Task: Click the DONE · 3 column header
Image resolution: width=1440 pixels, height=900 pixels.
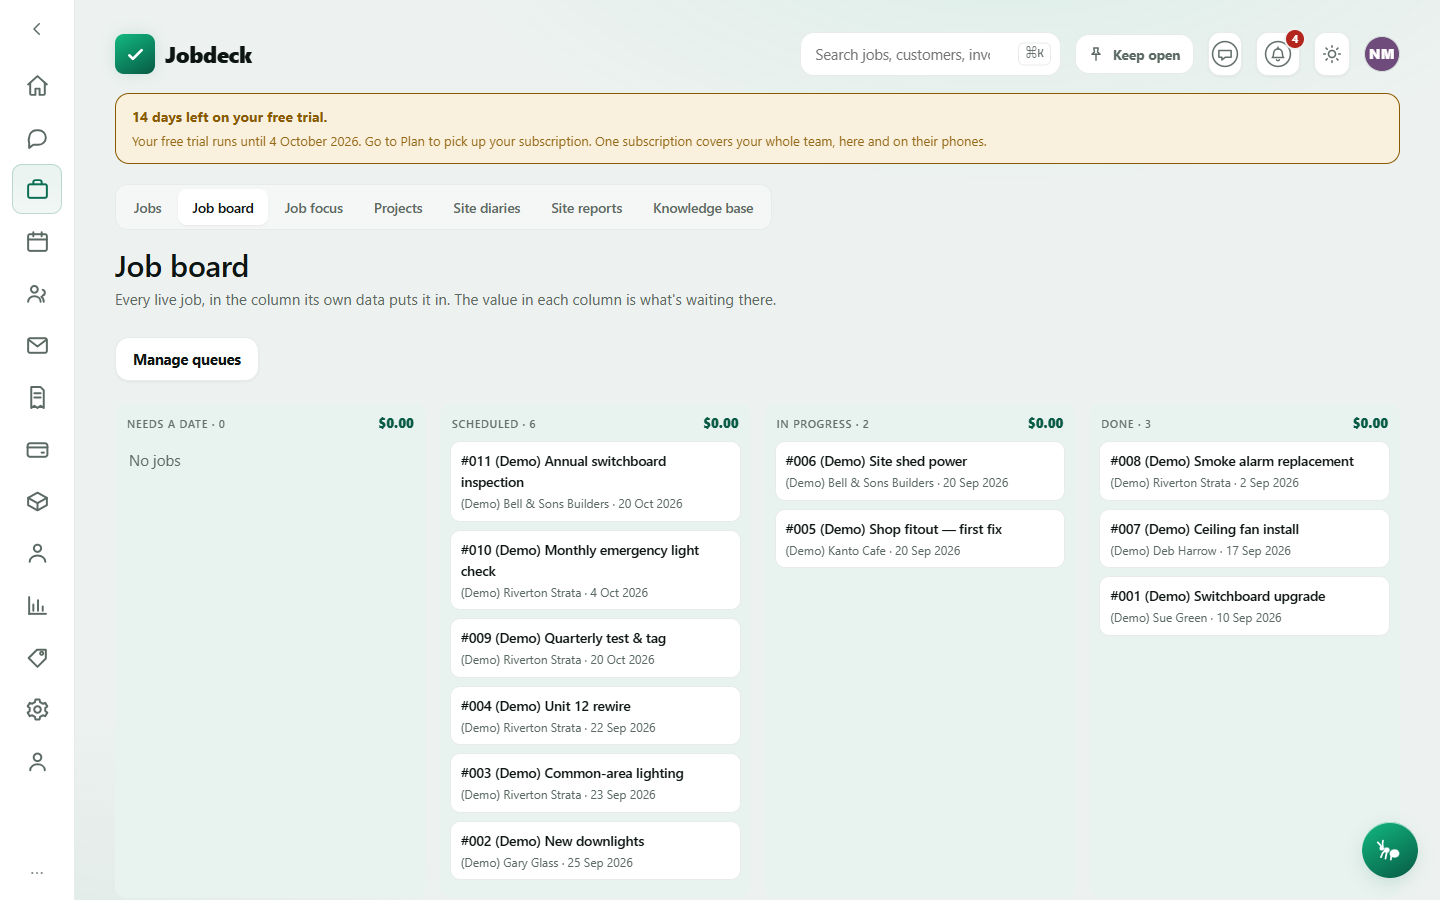Action: click(1126, 424)
